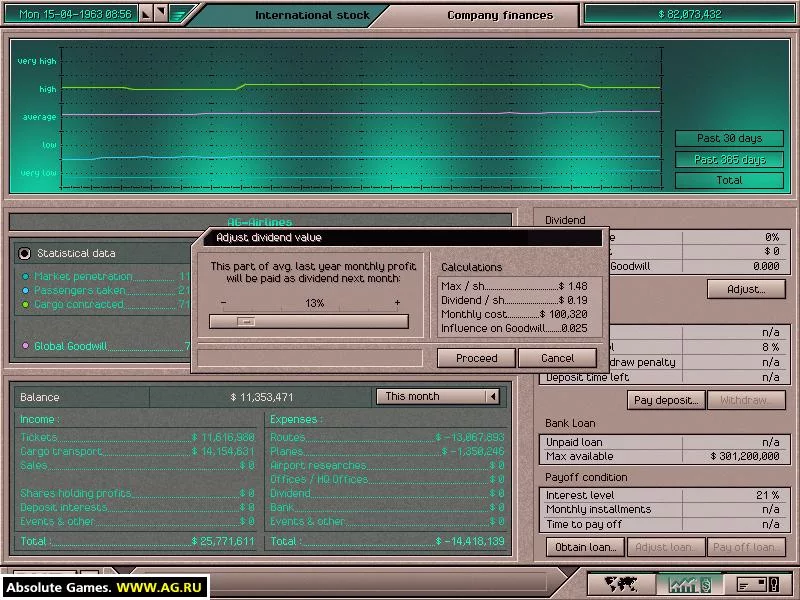The image size is (800, 600).
Task: Toggle Market penetration graph line
Action: [x=26, y=277]
